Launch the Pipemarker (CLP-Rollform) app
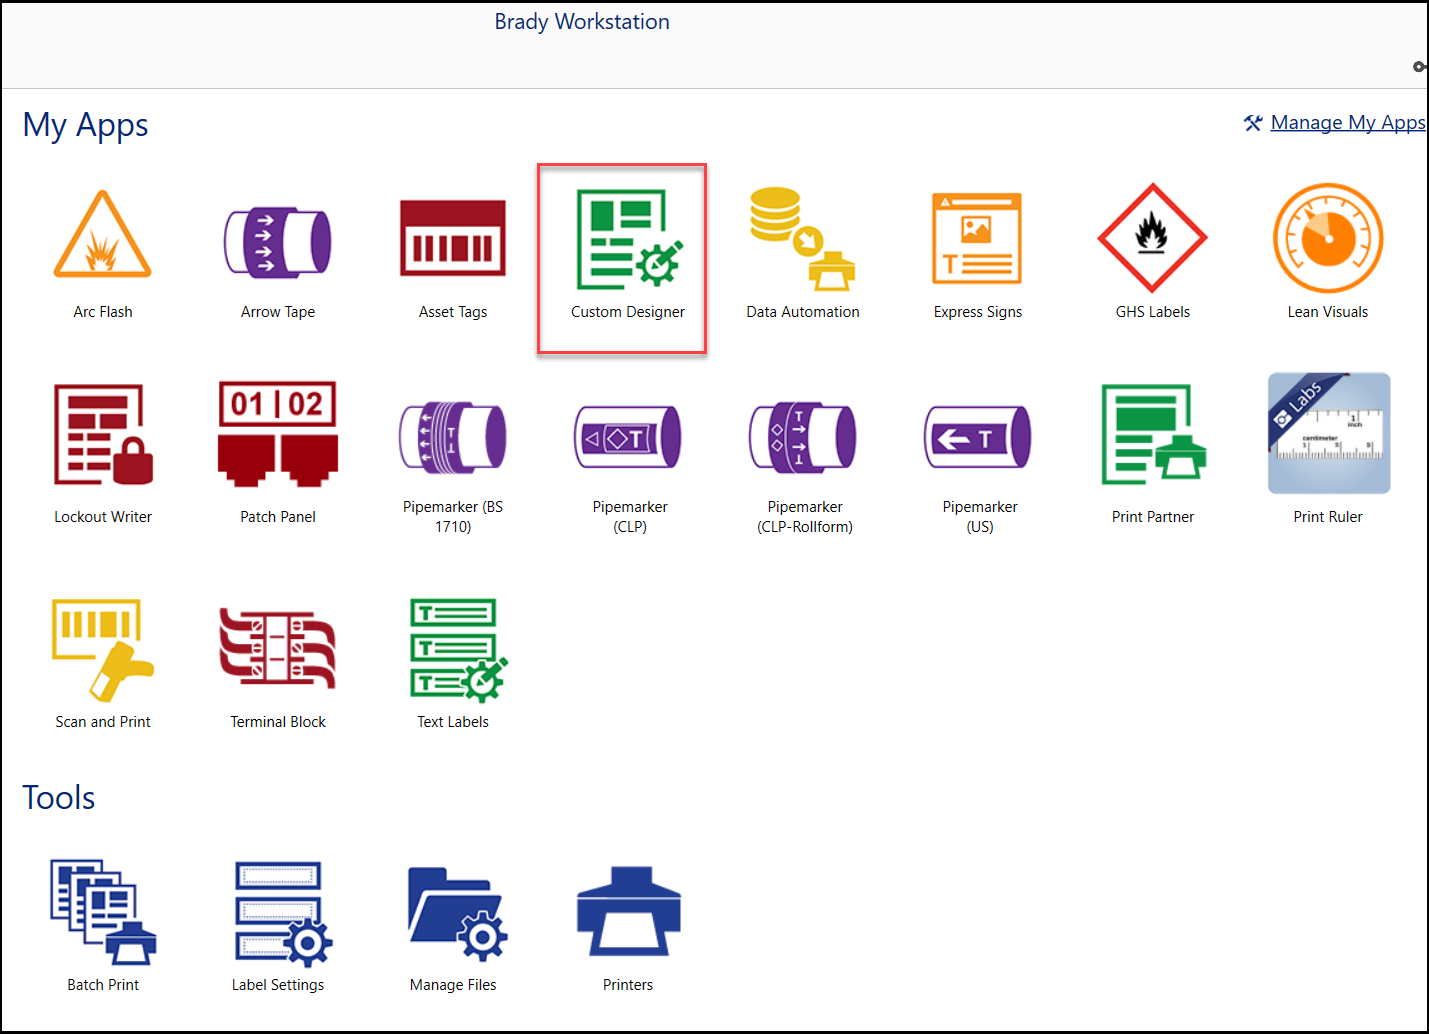 pos(804,437)
